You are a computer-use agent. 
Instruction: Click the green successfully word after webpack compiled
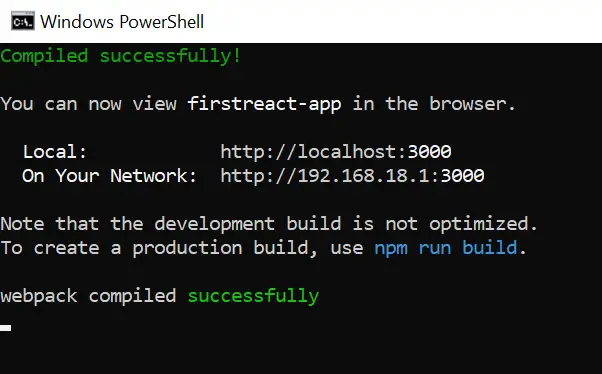point(253,296)
